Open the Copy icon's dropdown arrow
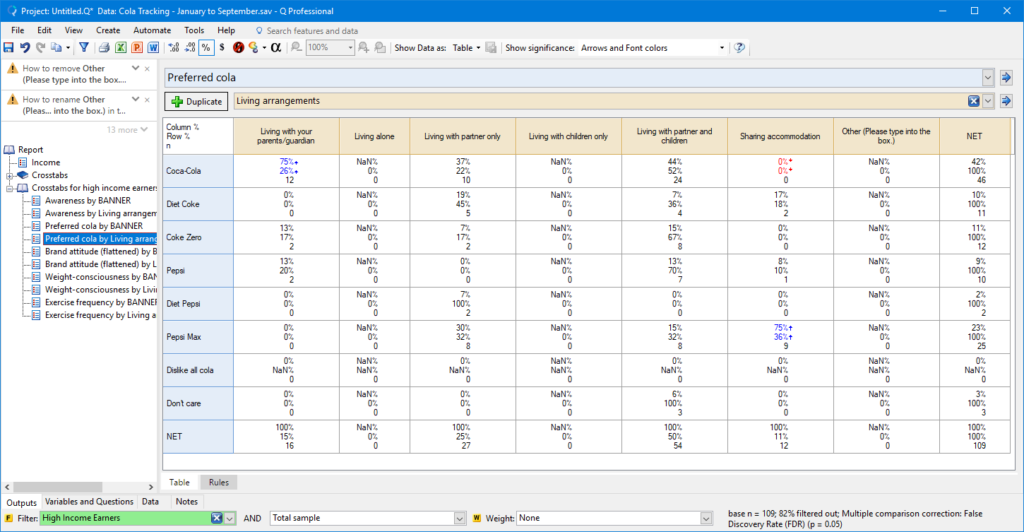Viewport: 1024px width, 532px height. [x=68, y=48]
